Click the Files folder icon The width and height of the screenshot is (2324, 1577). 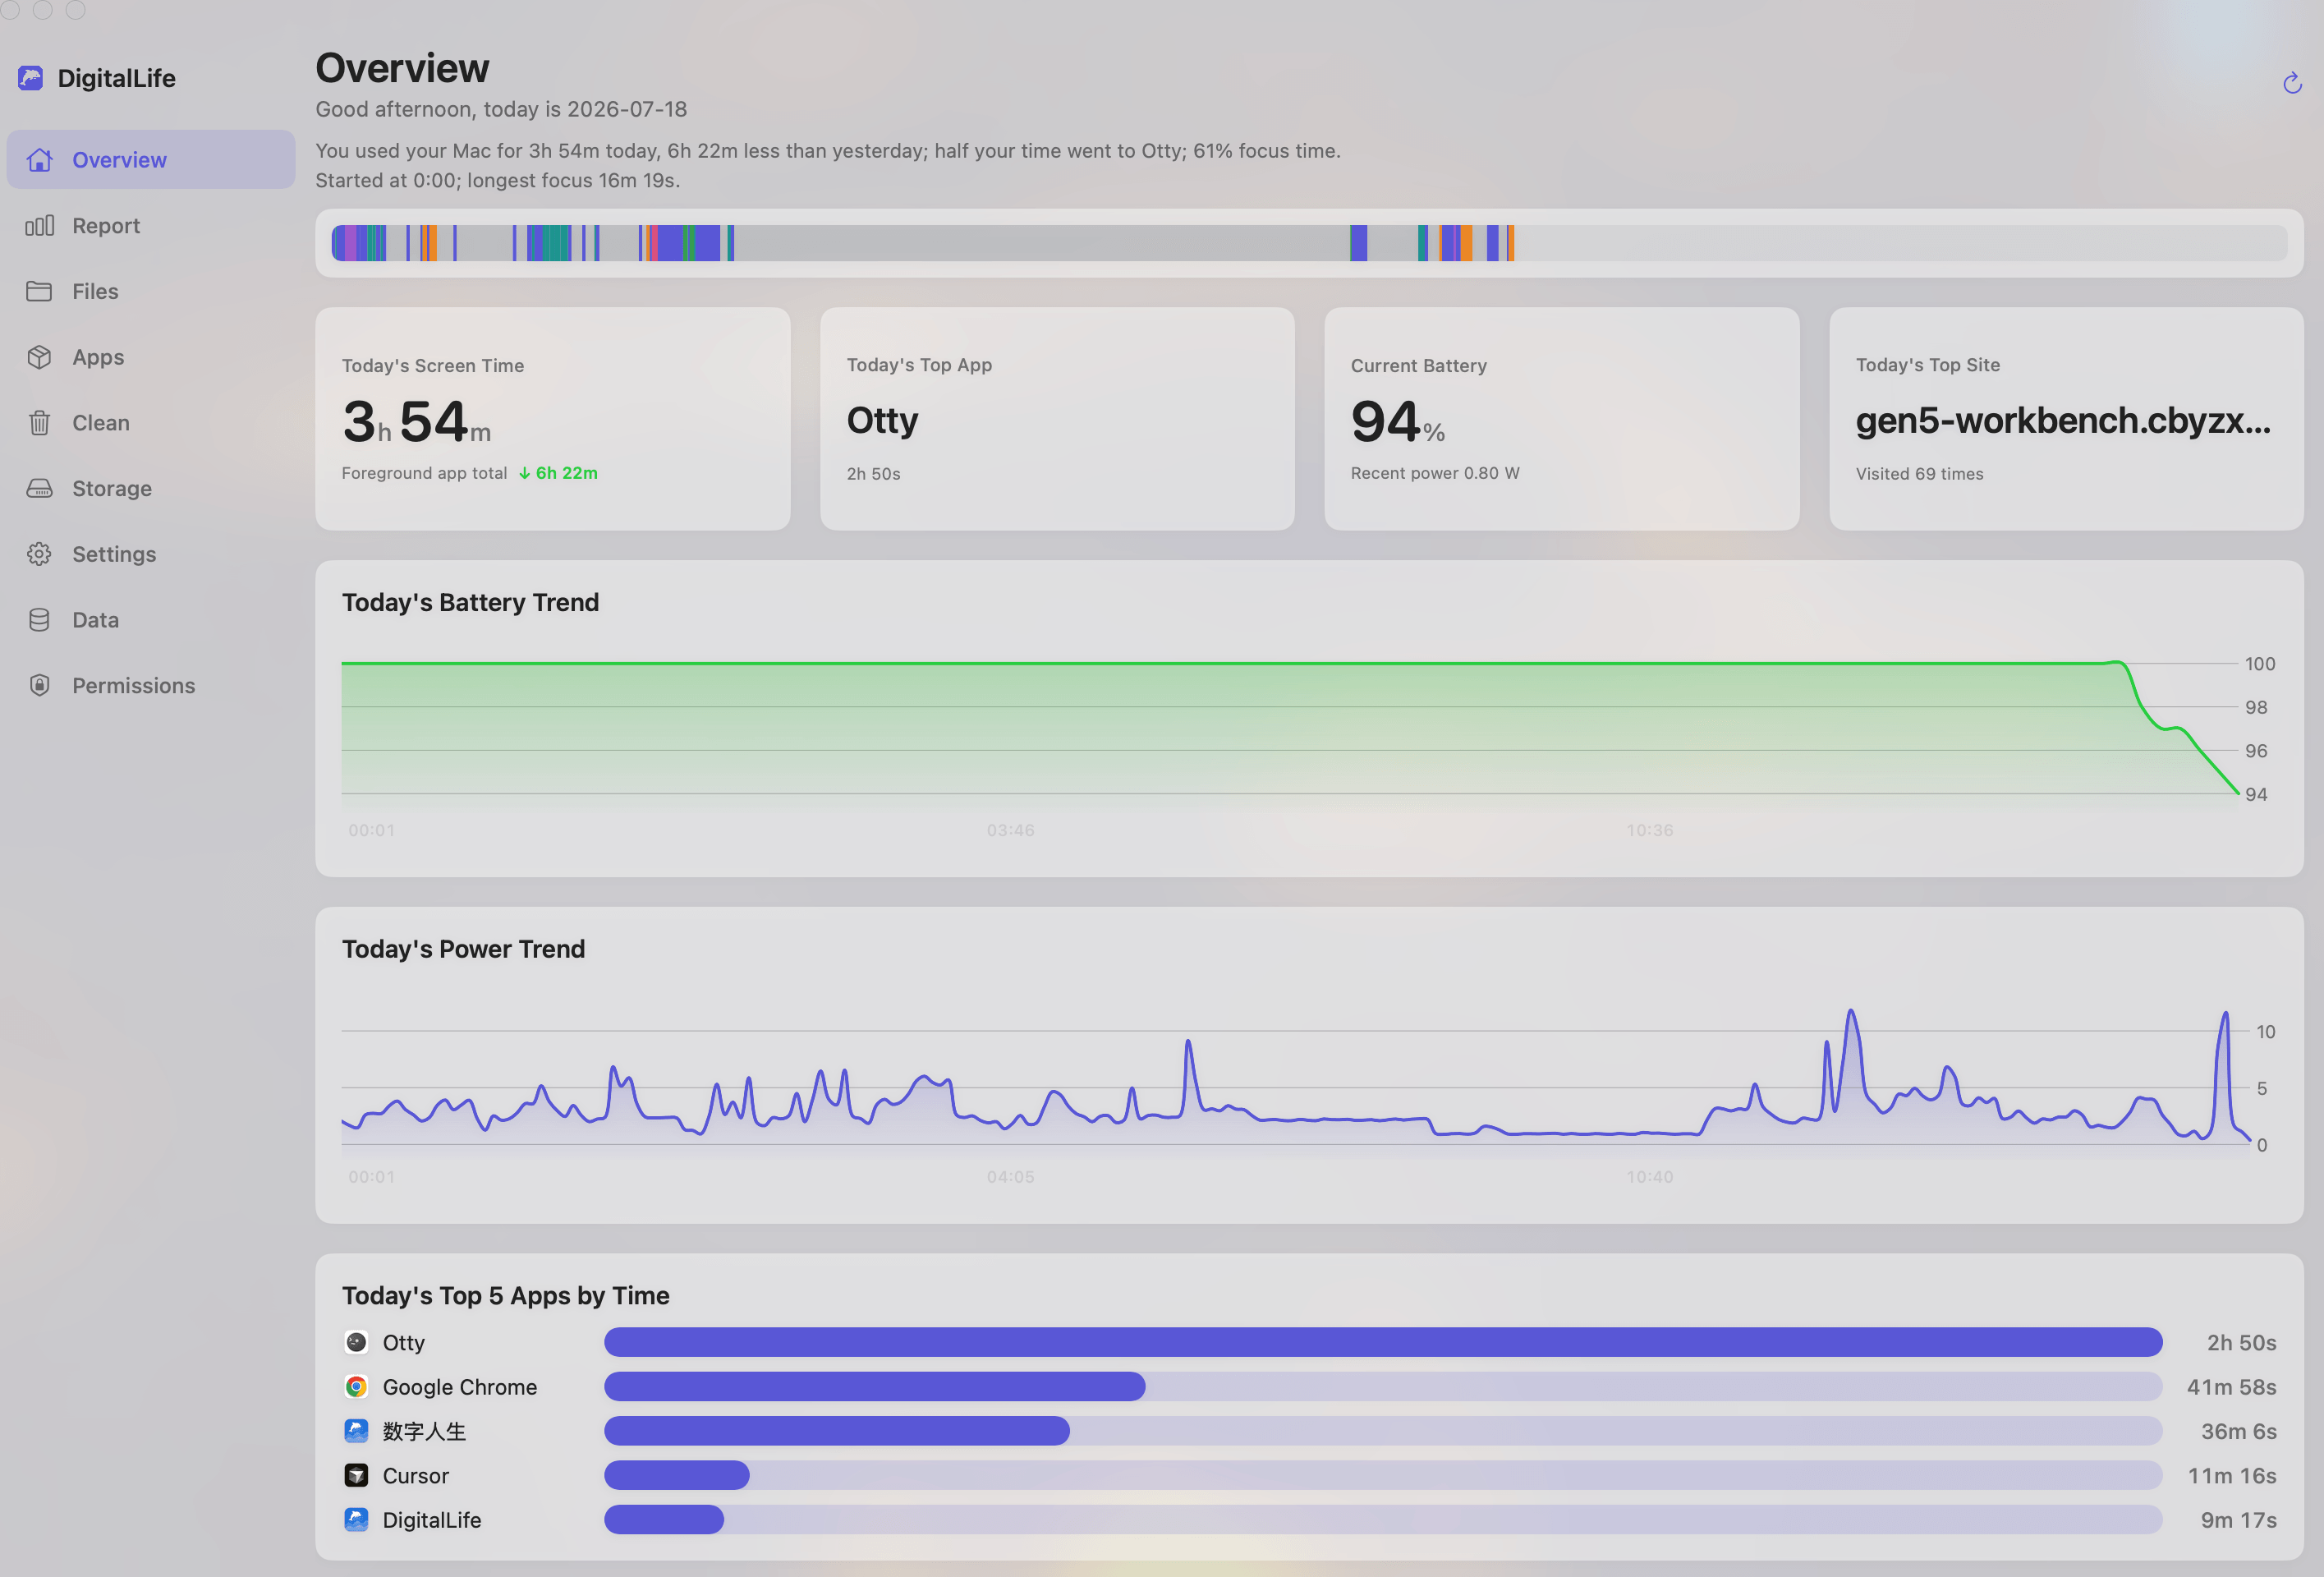click(x=39, y=291)
